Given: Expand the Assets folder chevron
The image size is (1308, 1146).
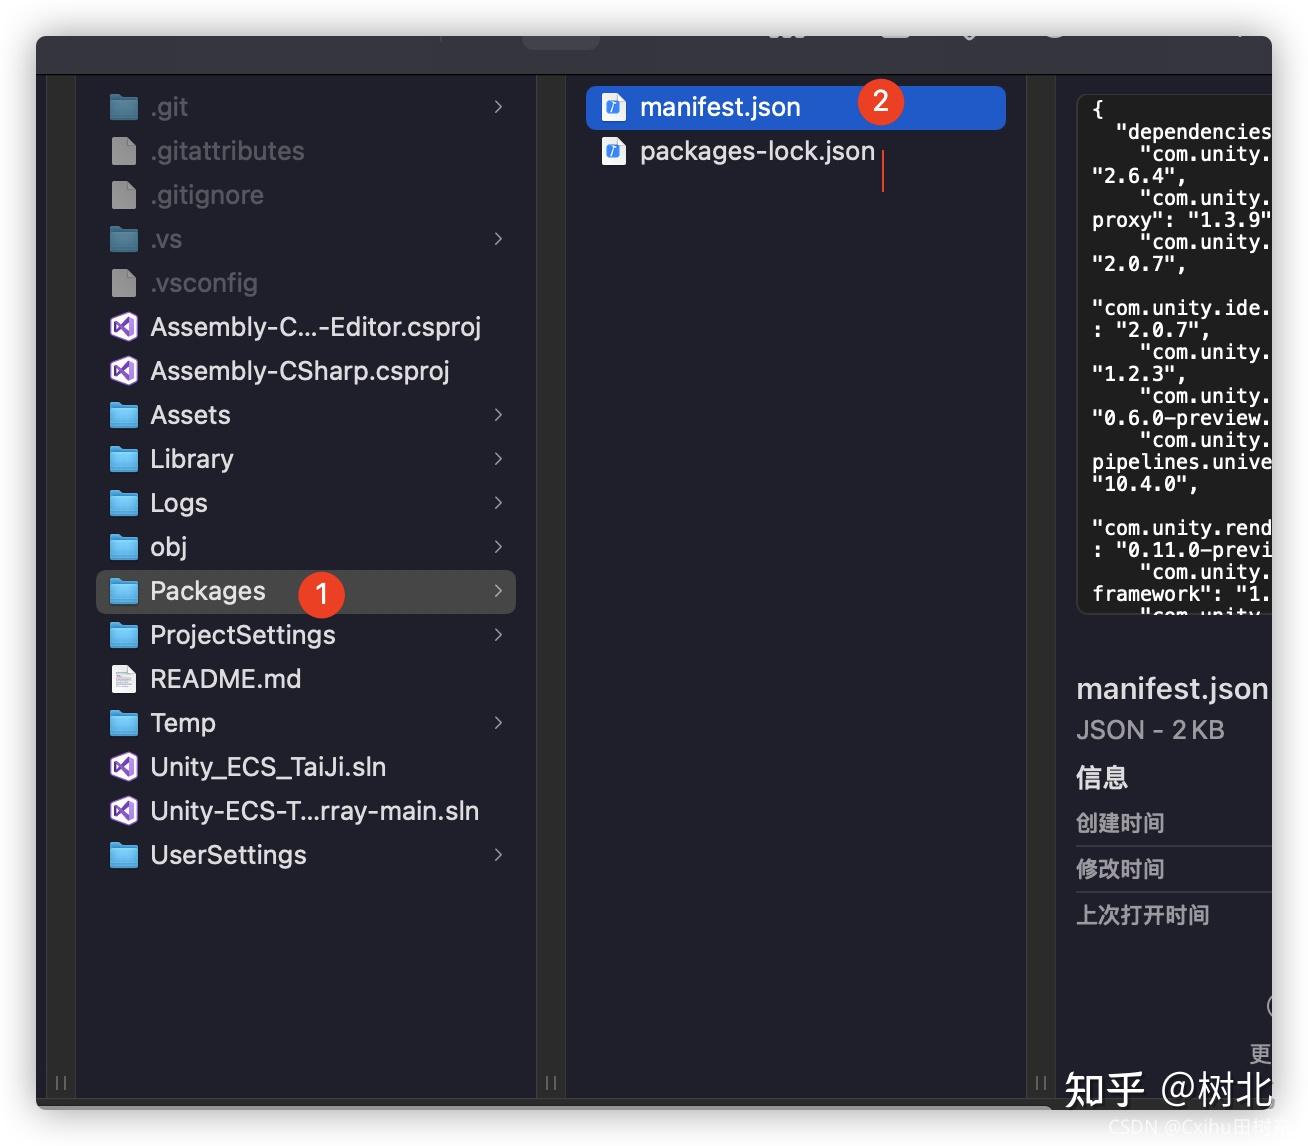Looking at the screenshot, I should click(498, 415).
